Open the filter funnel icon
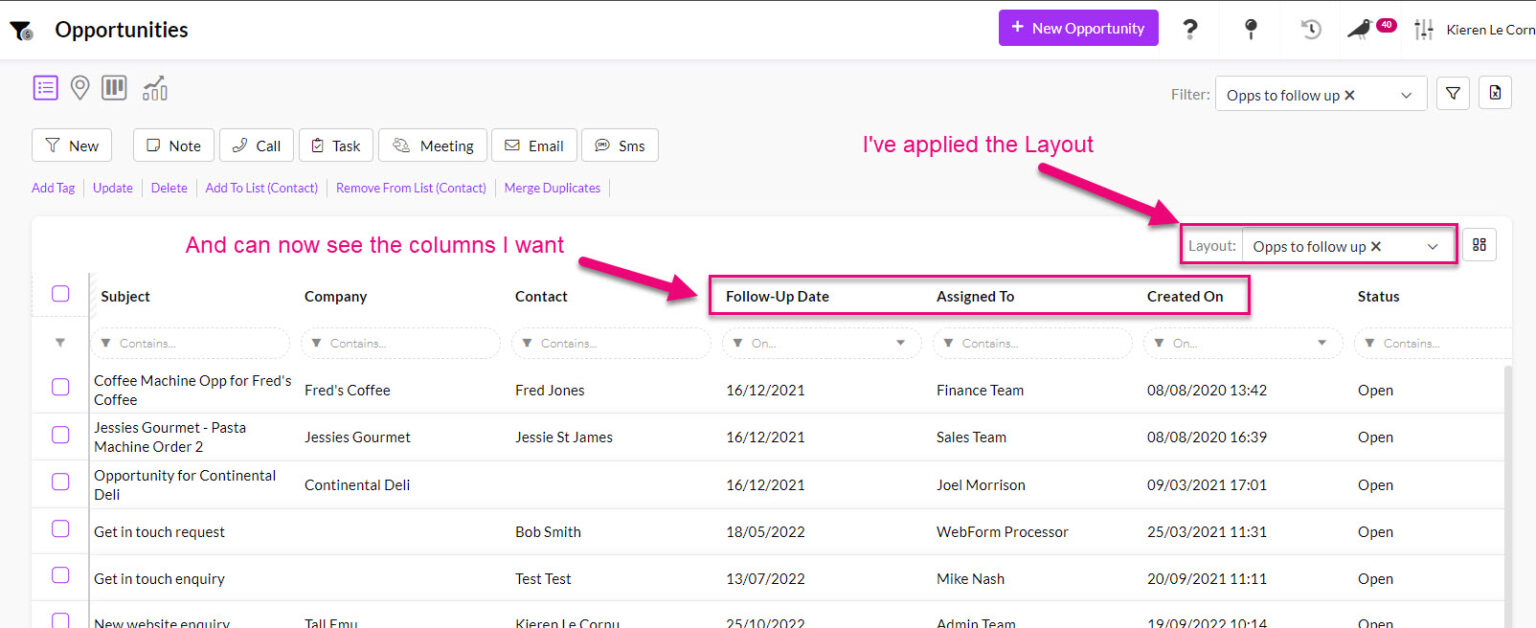The image size is (1536, 628). (x=1452, y=93)
